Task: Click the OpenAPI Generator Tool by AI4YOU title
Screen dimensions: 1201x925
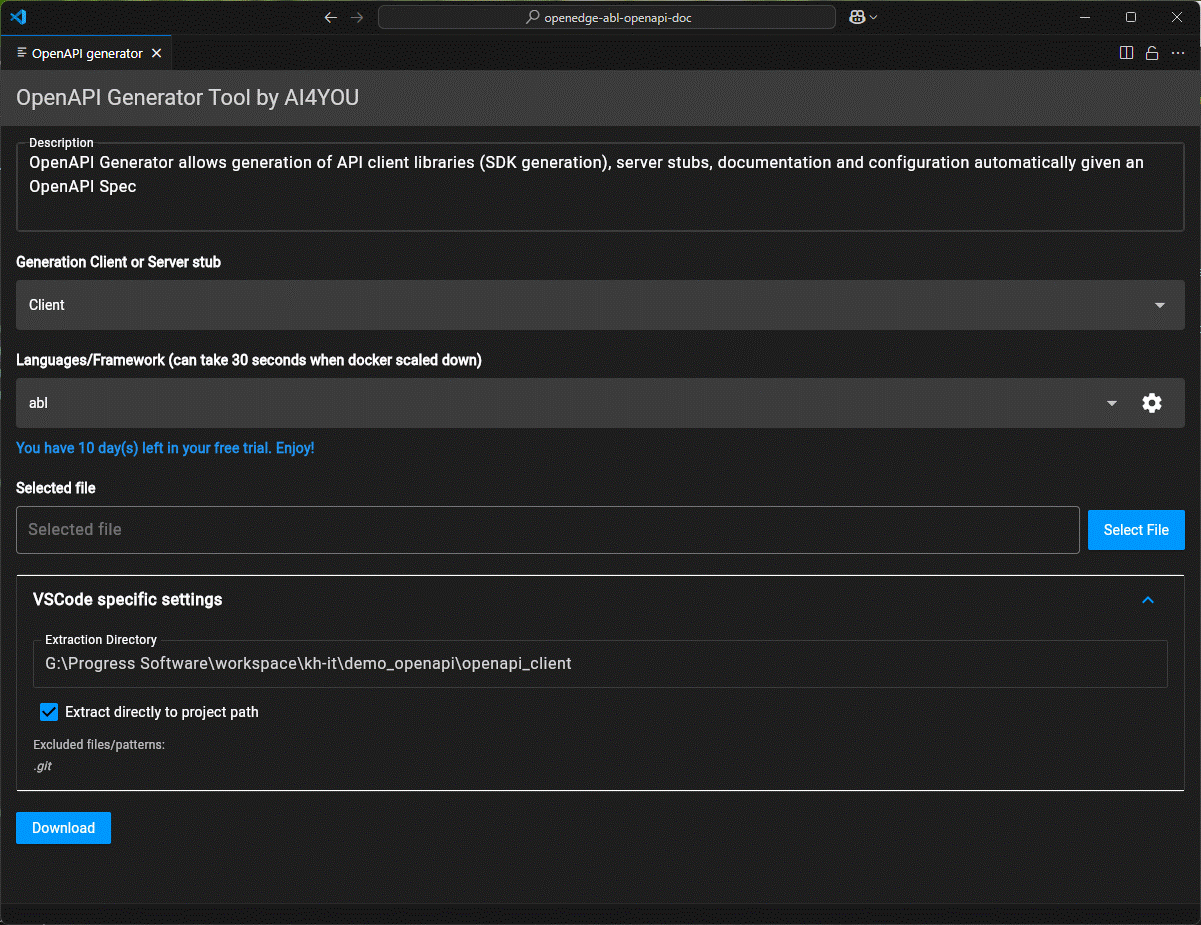Action: point(188,98)
